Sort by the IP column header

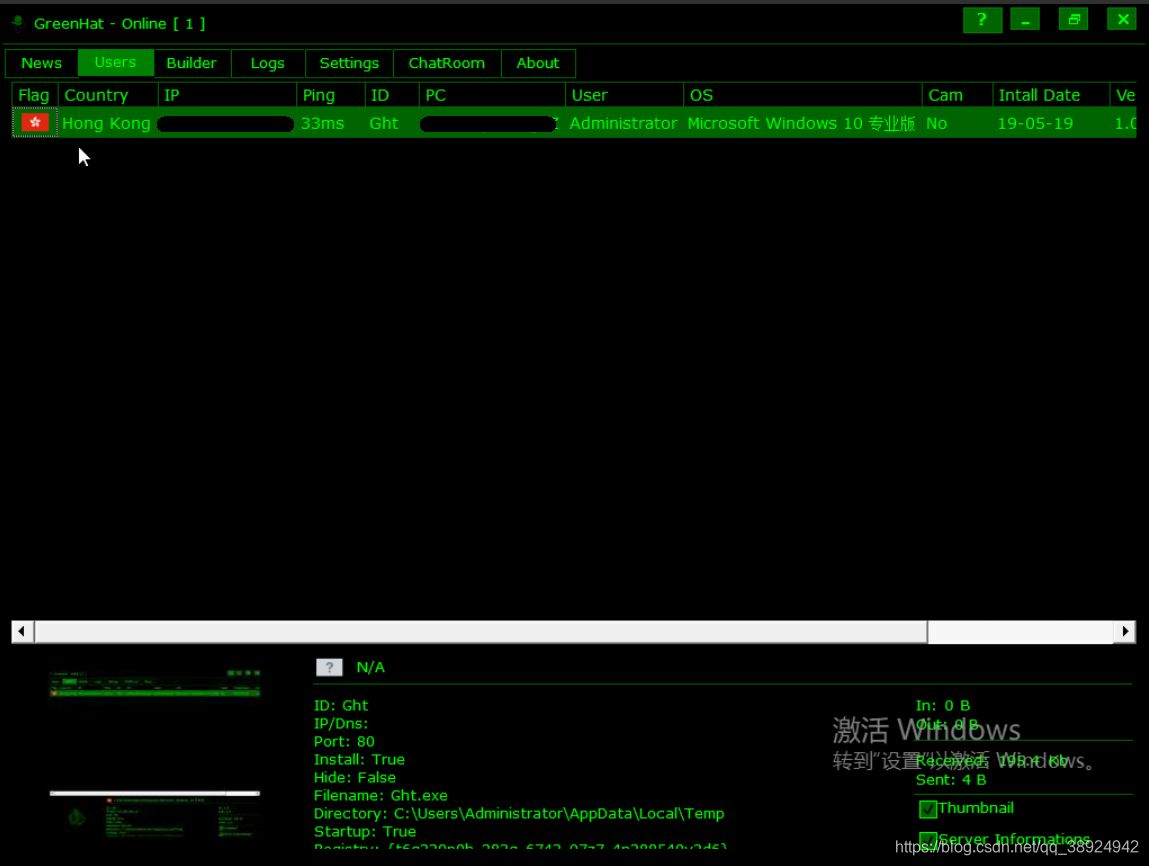227,95
